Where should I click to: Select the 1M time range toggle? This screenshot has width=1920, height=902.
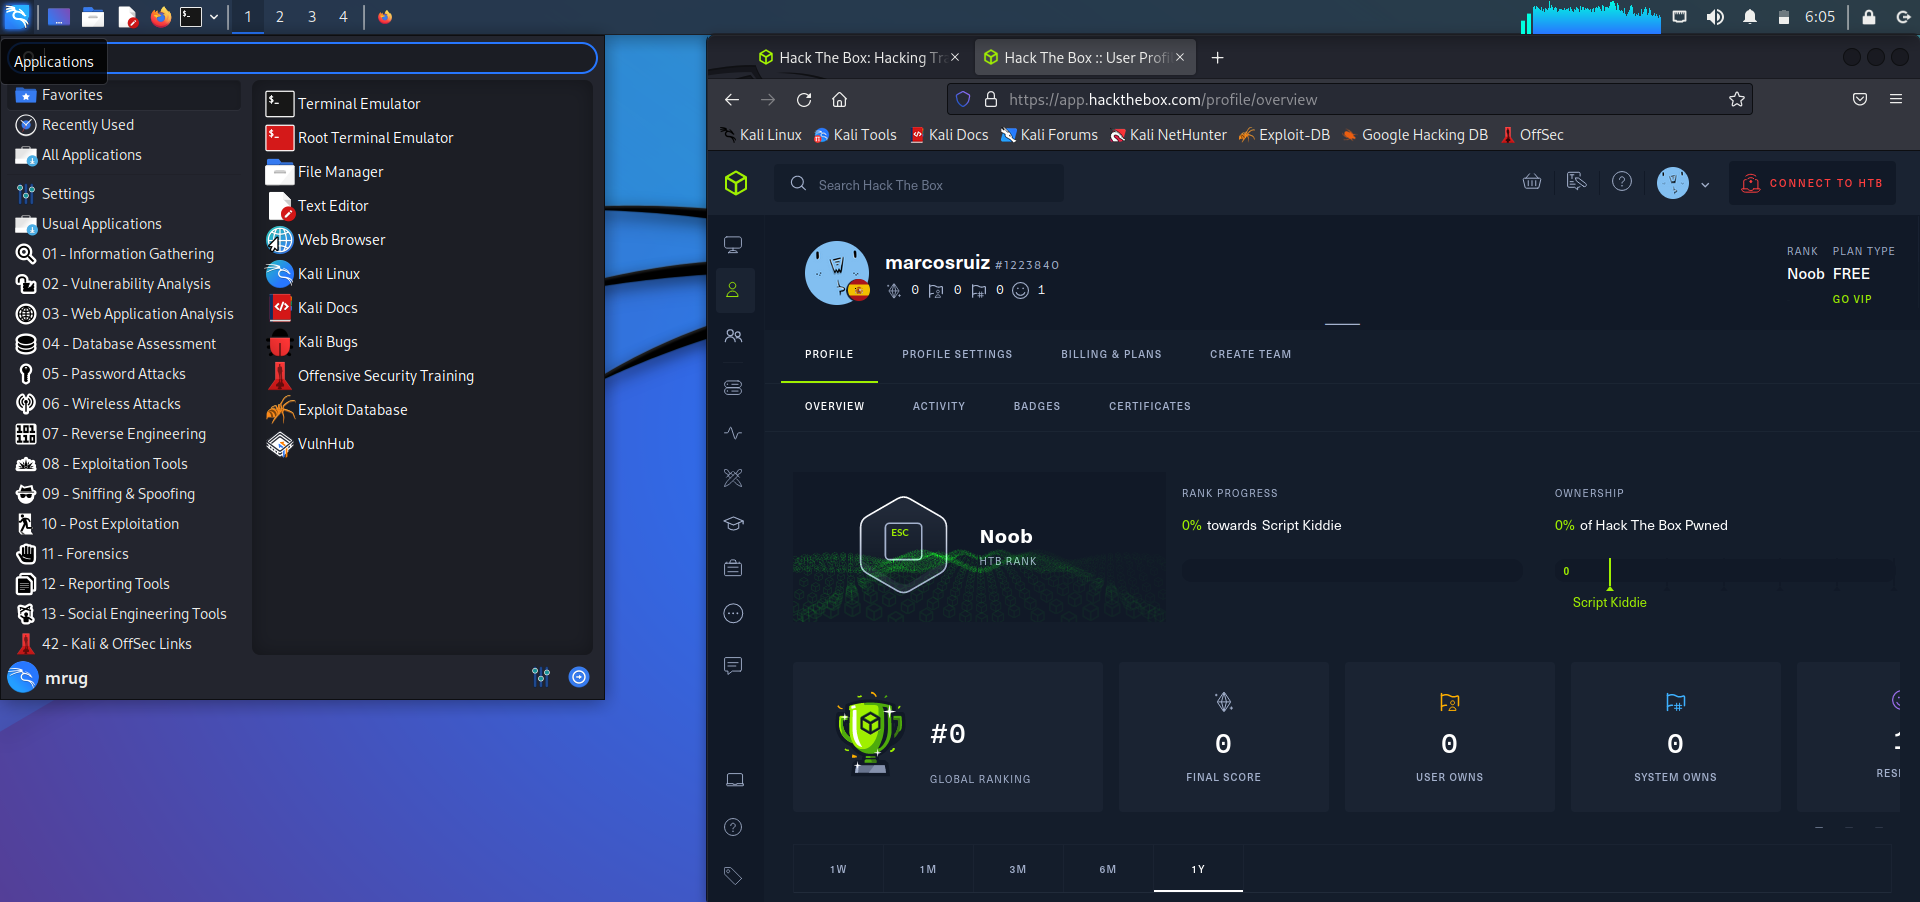(x=927, y=869)
